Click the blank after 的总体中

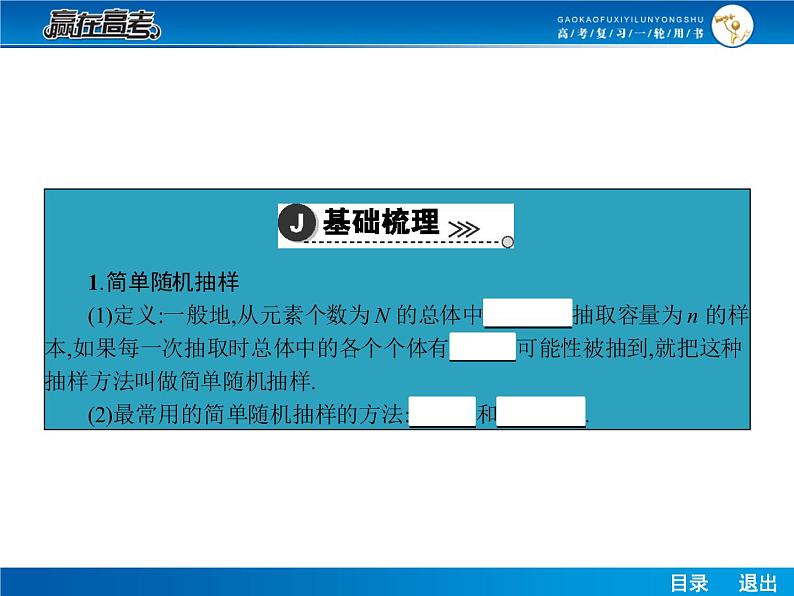pos(528,313)
